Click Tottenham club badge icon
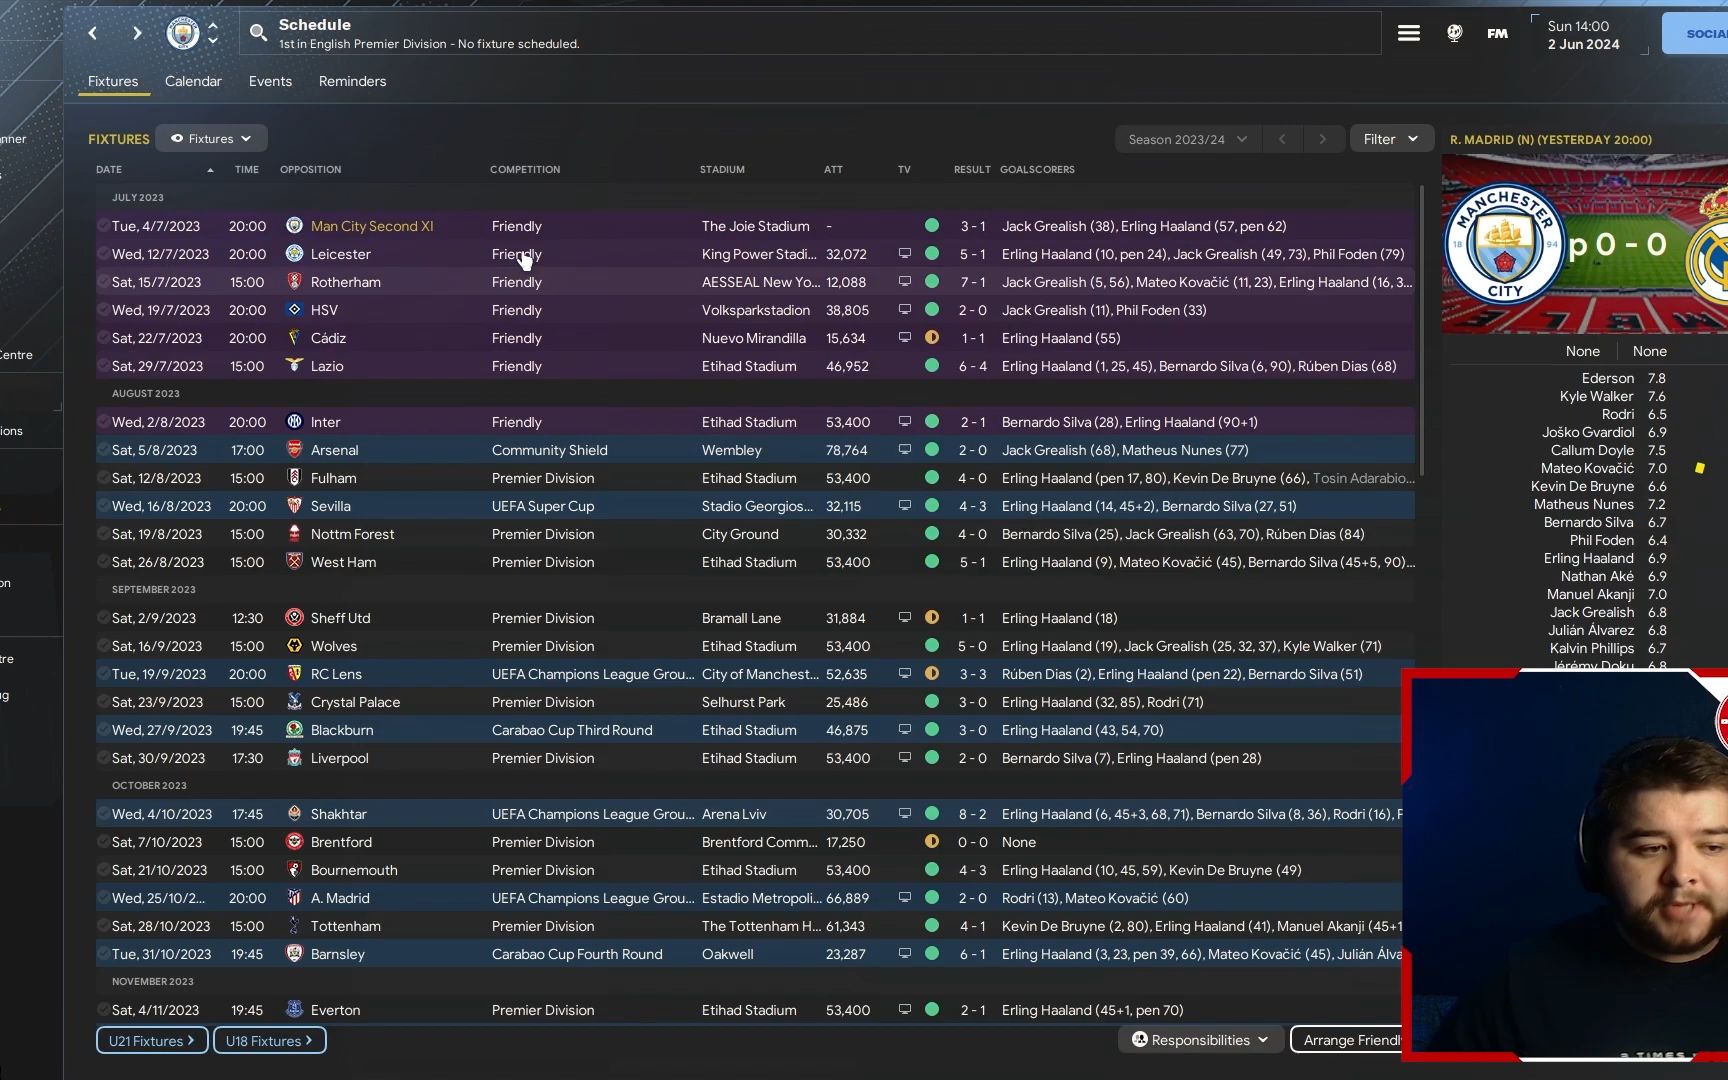The height and width of the screenshot is (1080, 1728). click(294, 926)
